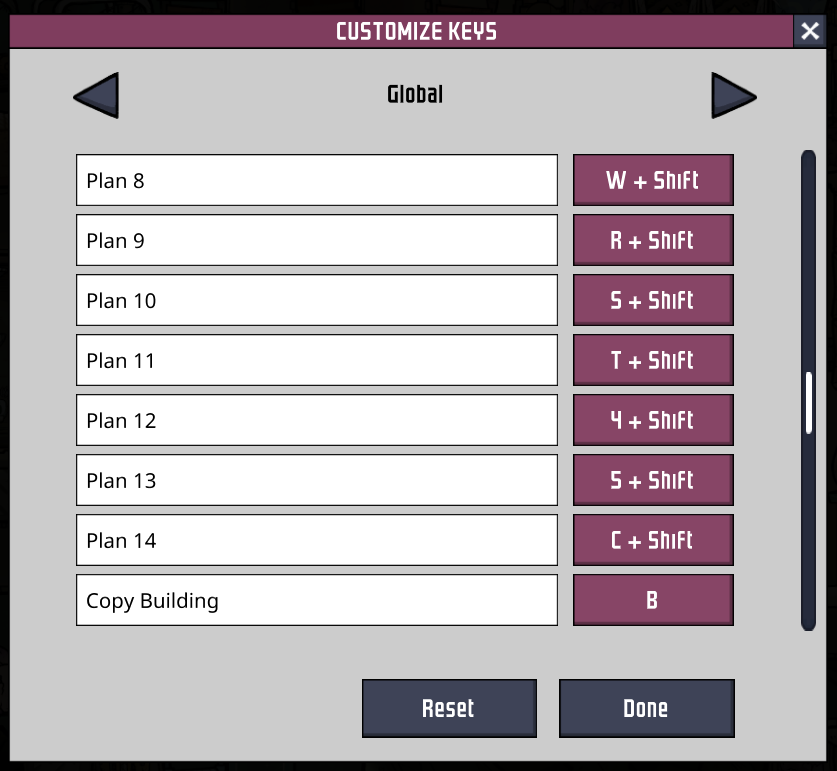This screenshot has height=771, width=837.
Task: Select the Plan 11 label row
Action: pos(316,360)
